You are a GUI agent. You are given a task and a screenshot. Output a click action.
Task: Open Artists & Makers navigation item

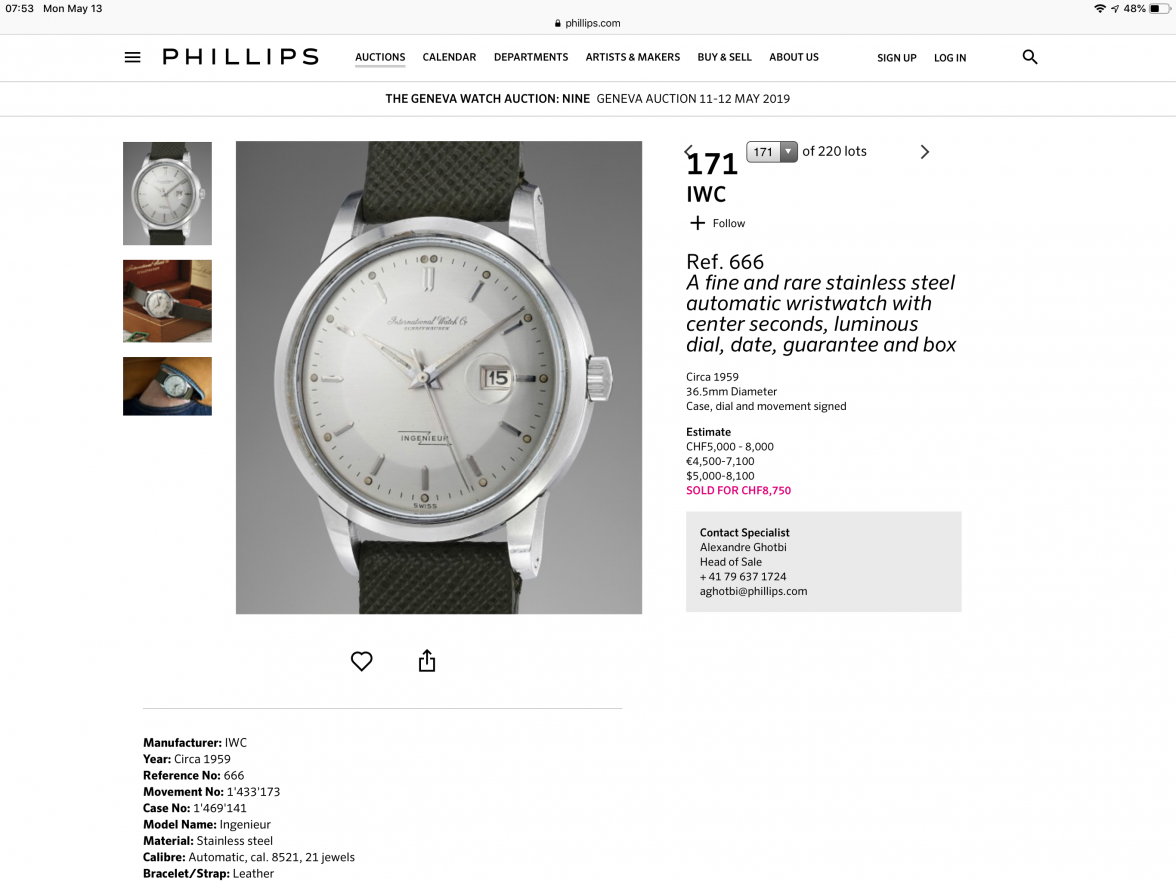coord(633,57)
